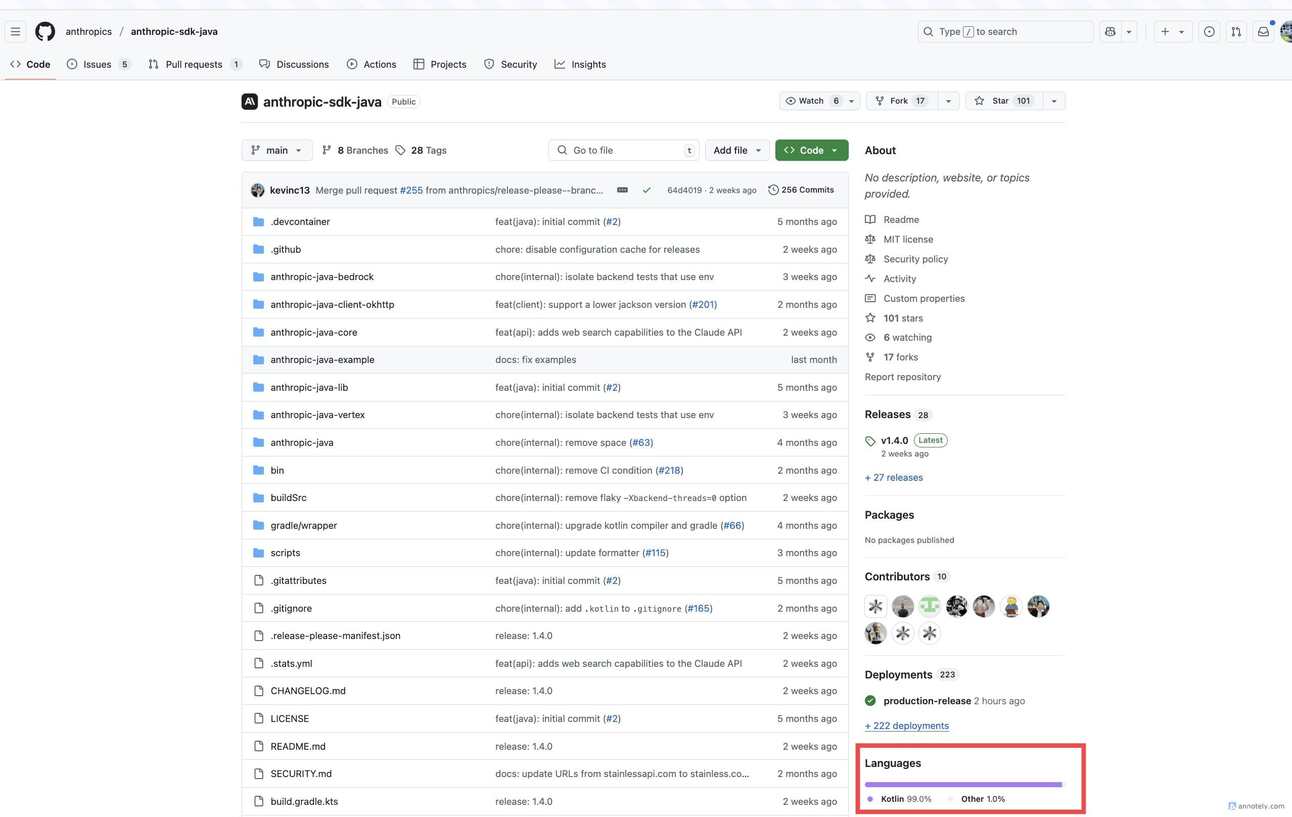Image resolution: width=1292 pixels, height=817 pixels.
Task: Click the book icon beside Readme
Action: (x=870, y=220)
